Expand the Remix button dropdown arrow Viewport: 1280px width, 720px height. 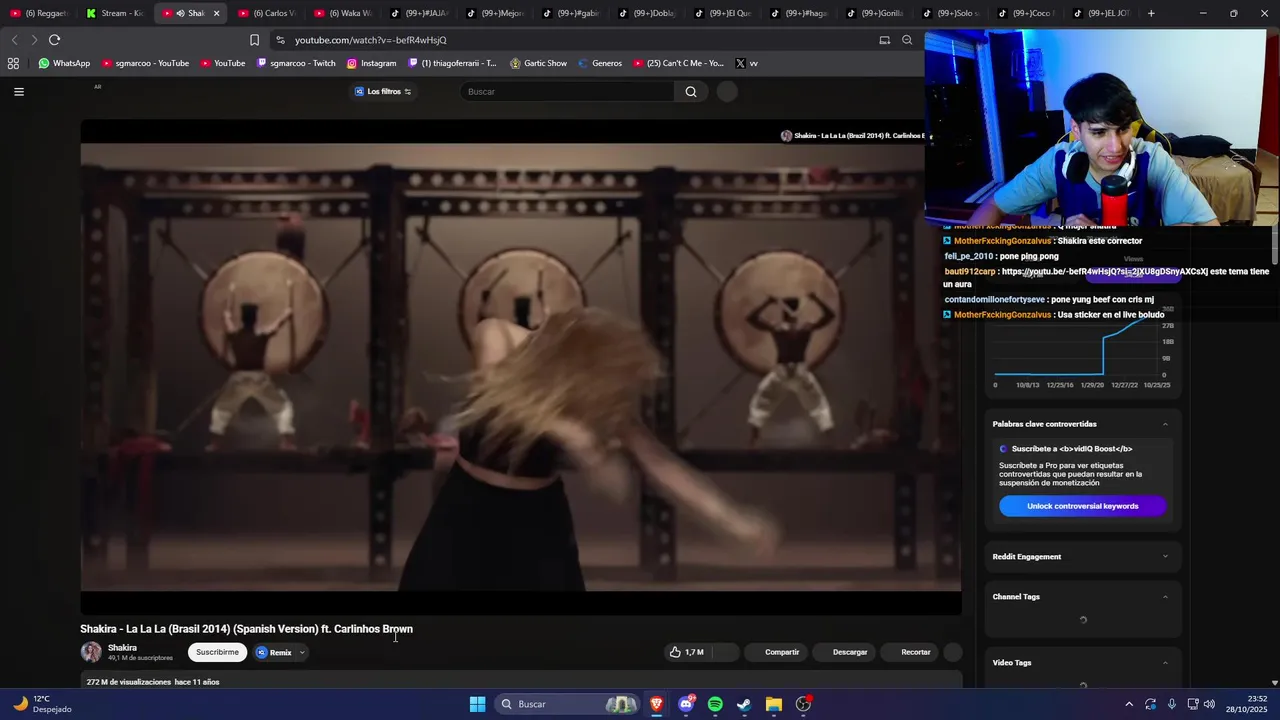302,652
